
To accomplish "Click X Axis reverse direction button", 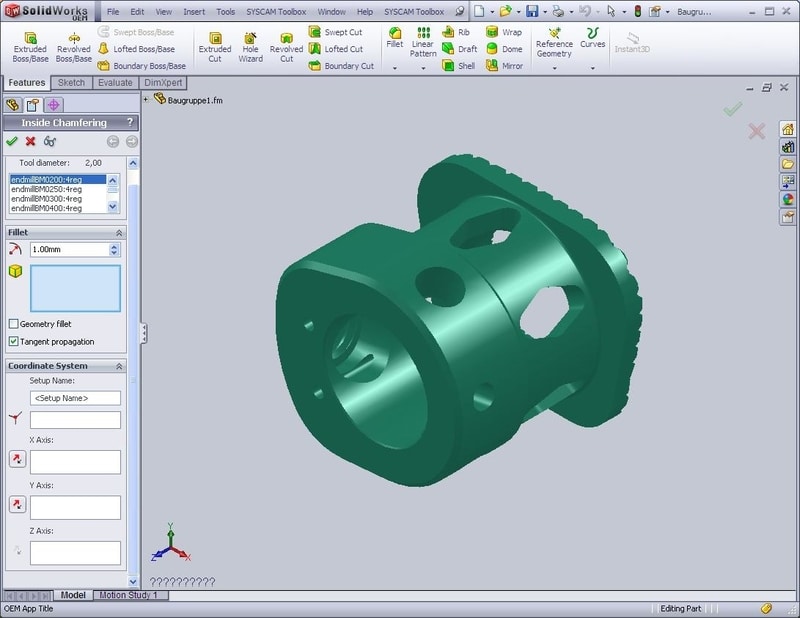I will point(17,459).
